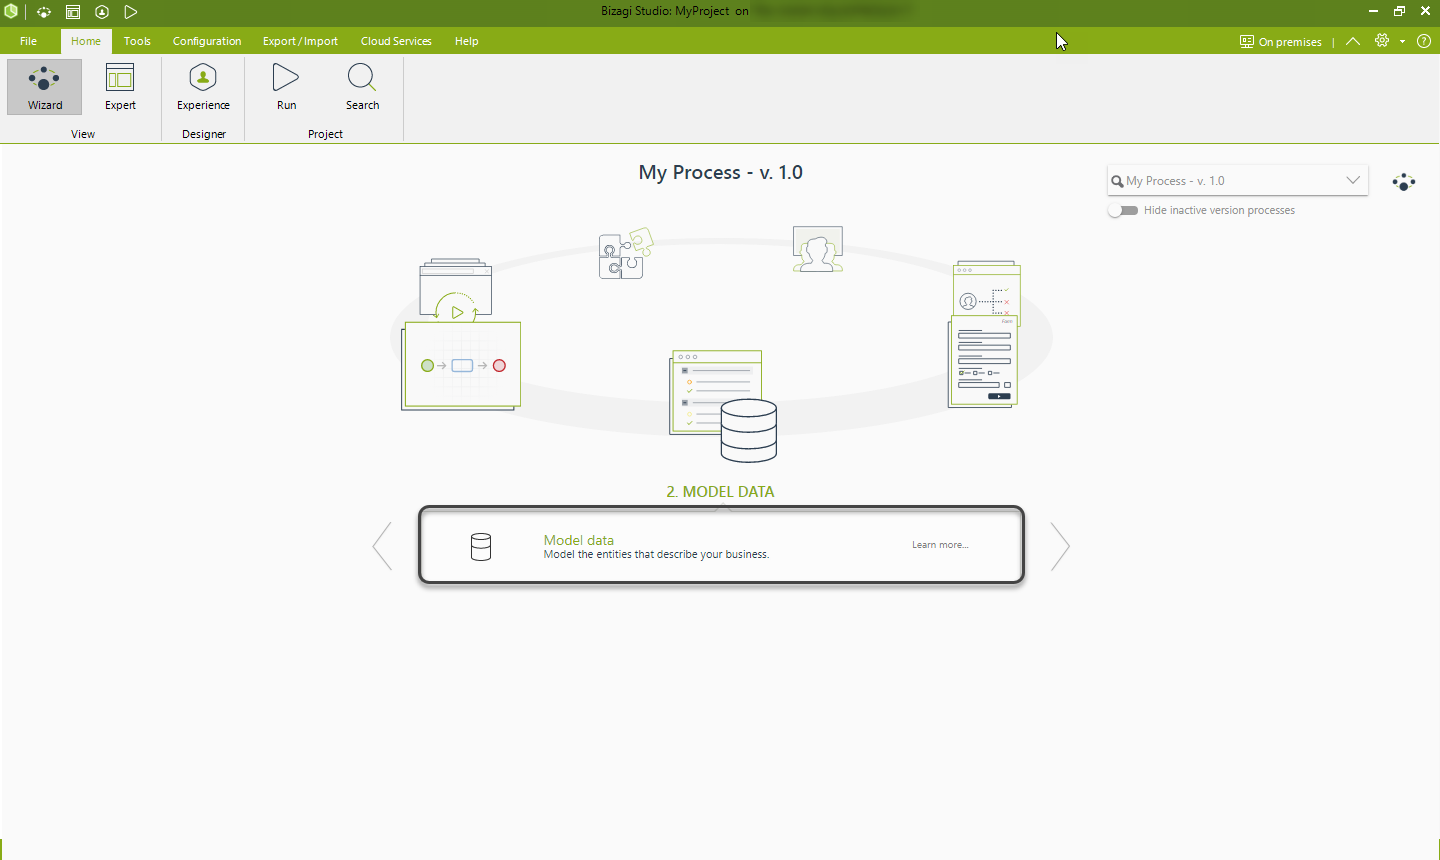Image resolution: width=1440 pixels, height=860 pixels.
Task: Expand the My Process version dropdown
Action: [x=1353, y=180]
